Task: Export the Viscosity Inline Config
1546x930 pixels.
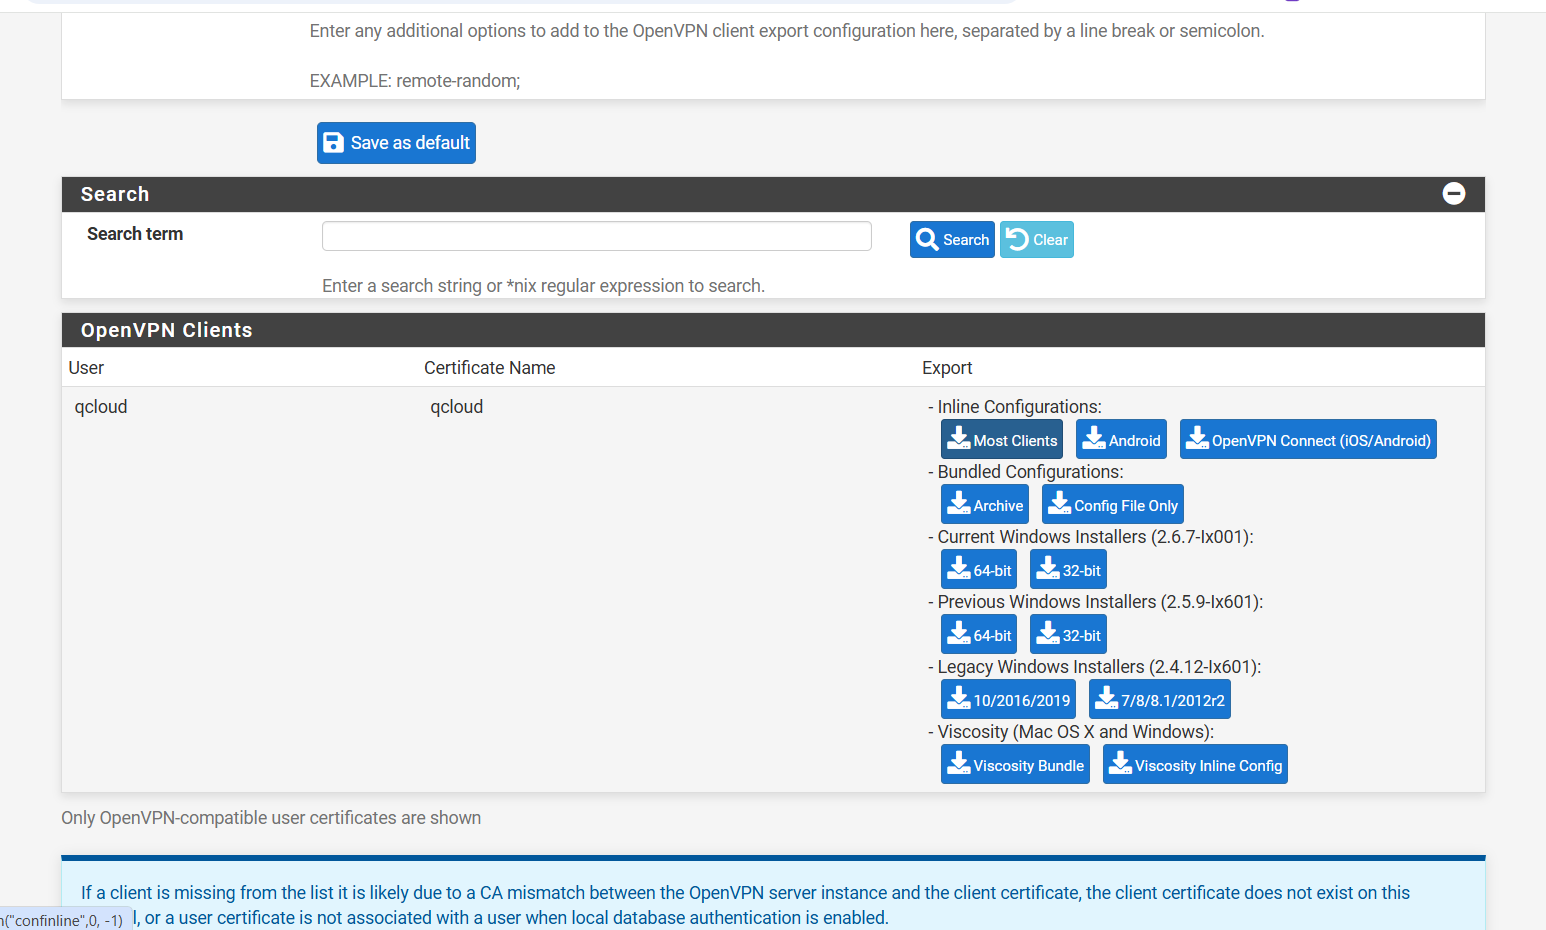Action: click(1194, 765)
